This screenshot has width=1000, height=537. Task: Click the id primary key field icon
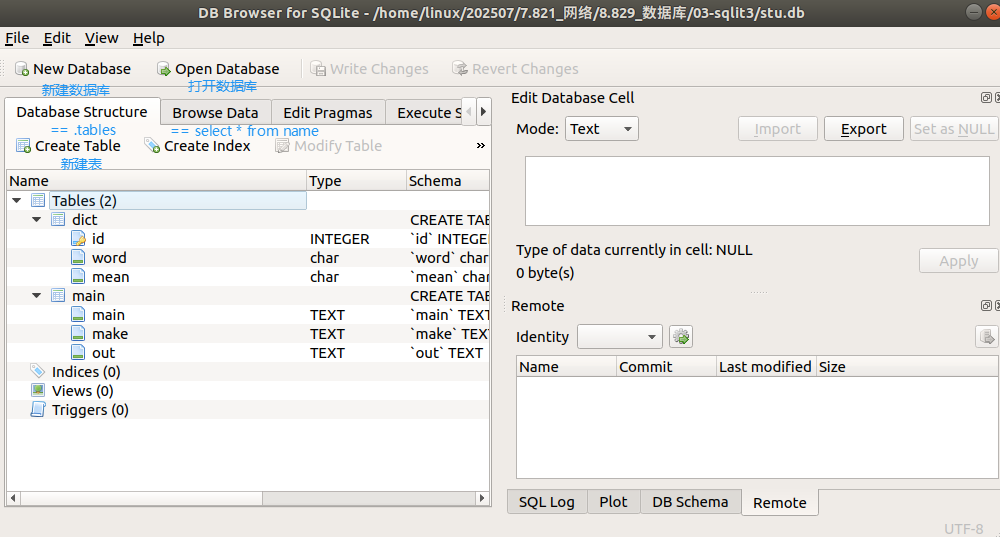78,239
